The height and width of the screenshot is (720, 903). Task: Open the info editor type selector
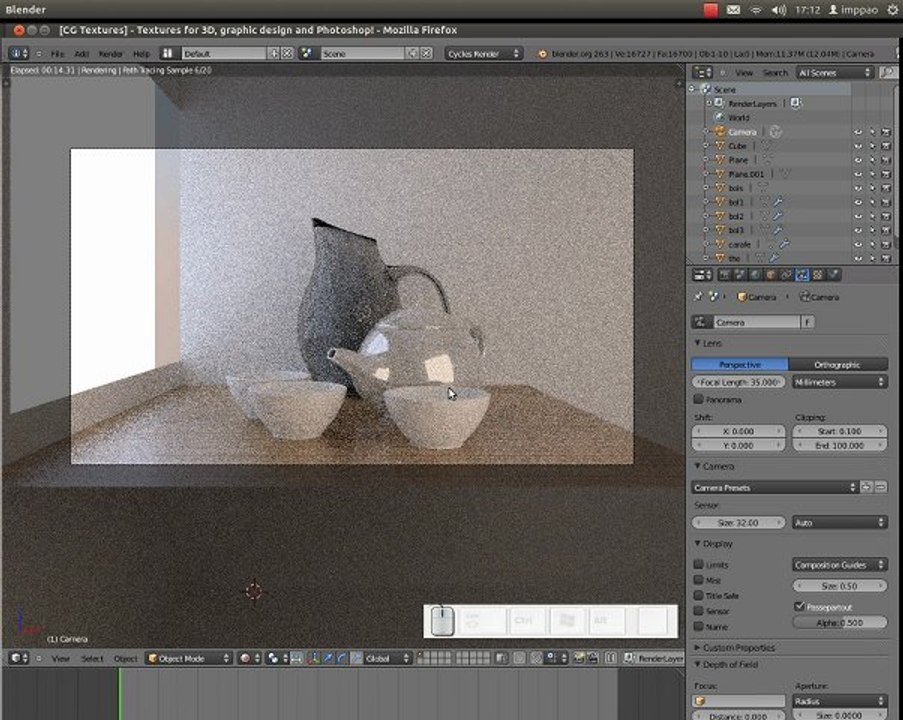click(19, 54)
